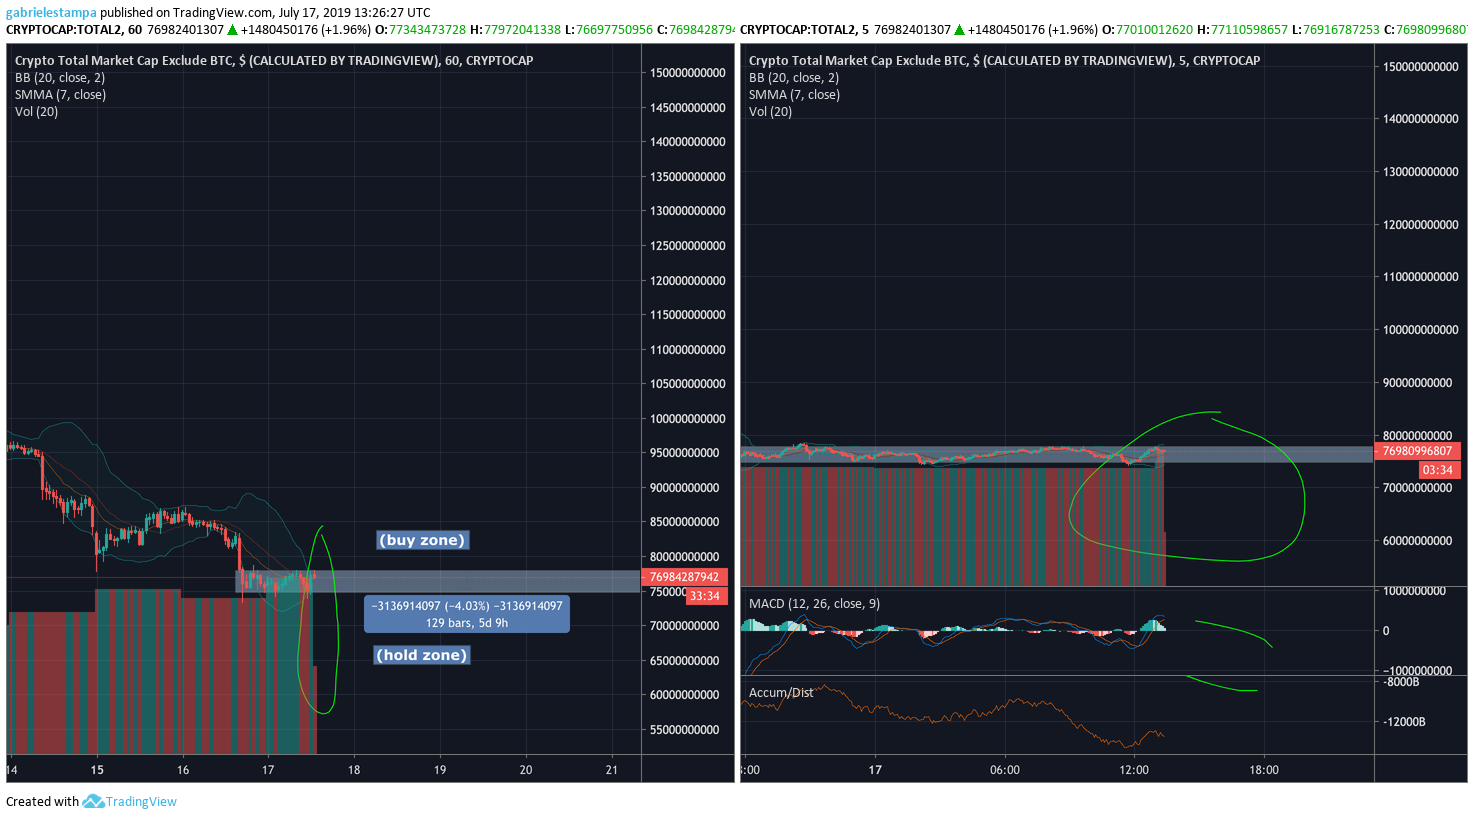
Task: Click date 19 on left chart time axis
Action: 440,770
